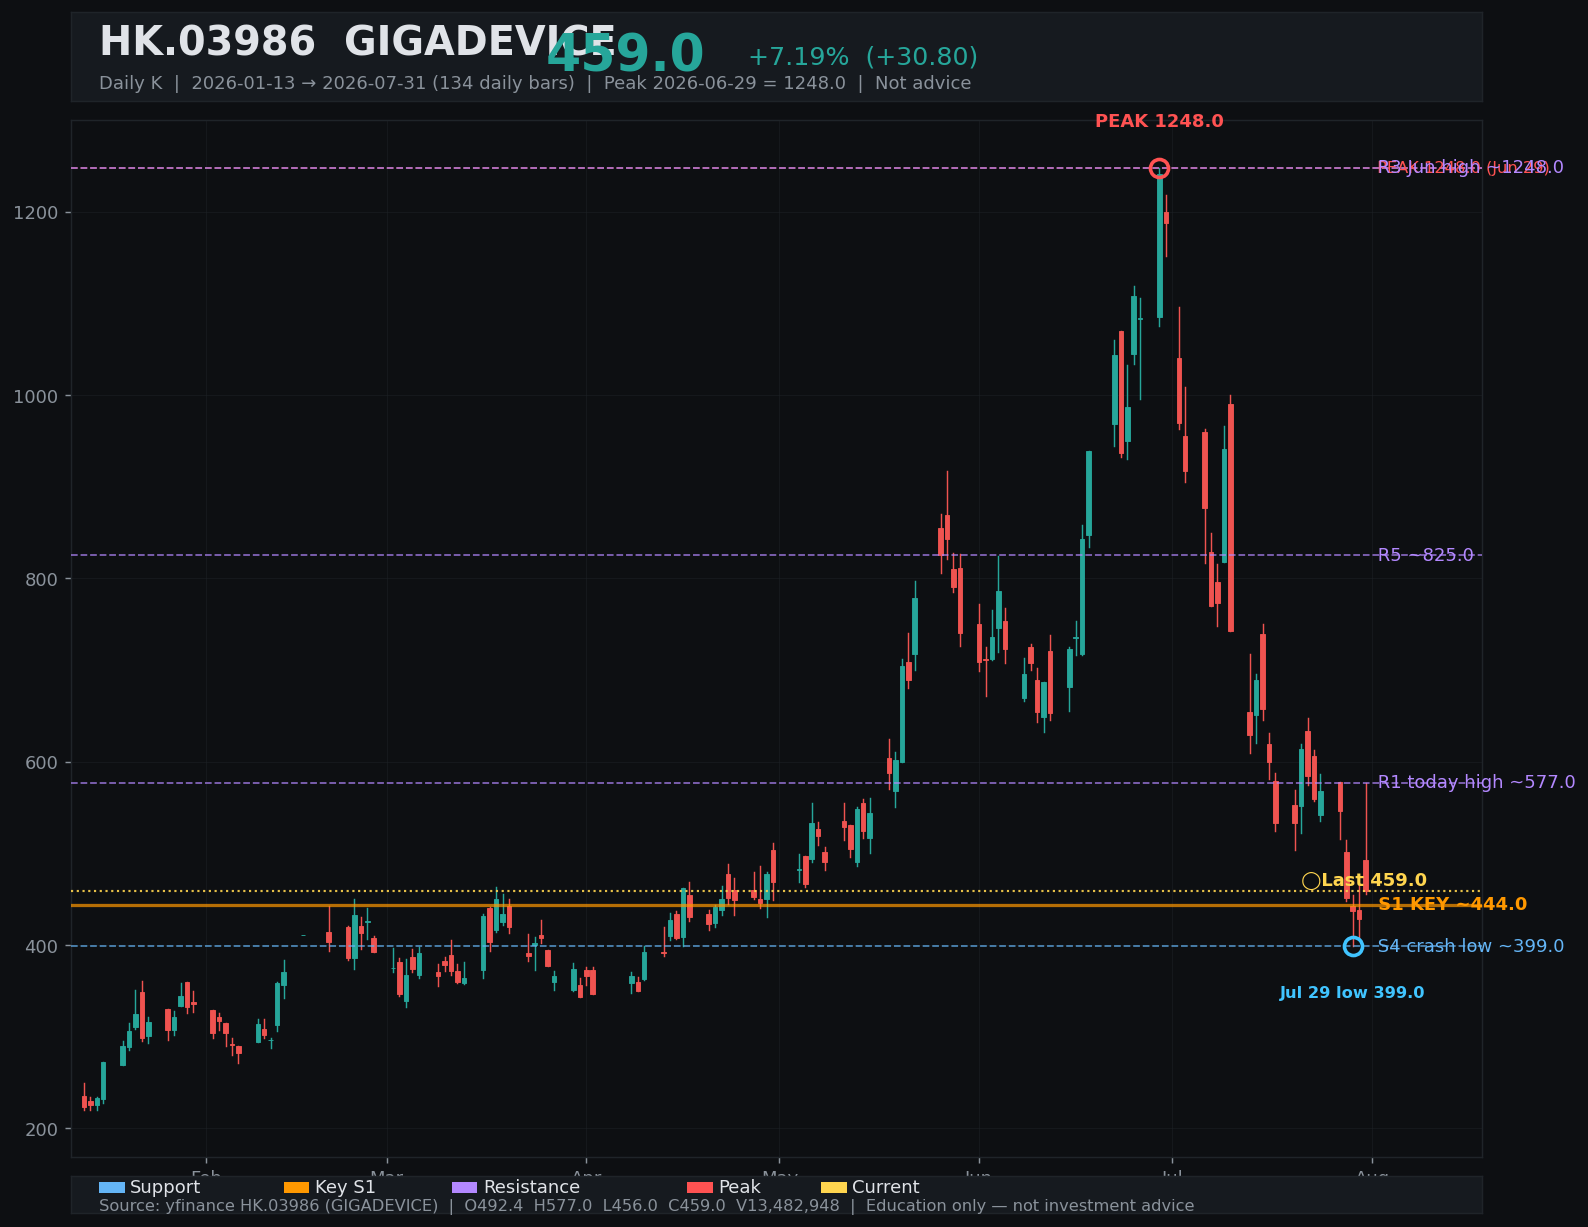Select the yellow circle beside Last 459.0
This screenshot has height=1227, width=1588.
click(1311, 881)
